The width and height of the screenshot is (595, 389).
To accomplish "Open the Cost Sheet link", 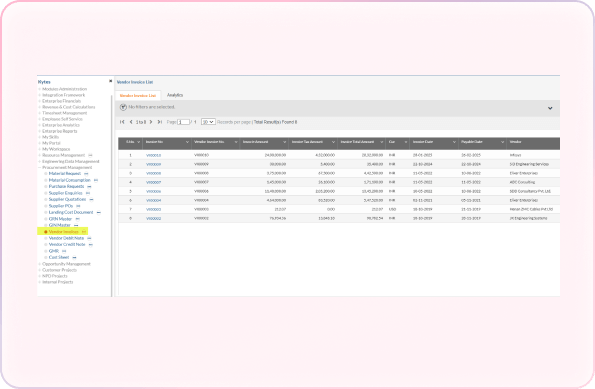I will tap(59, 258).
